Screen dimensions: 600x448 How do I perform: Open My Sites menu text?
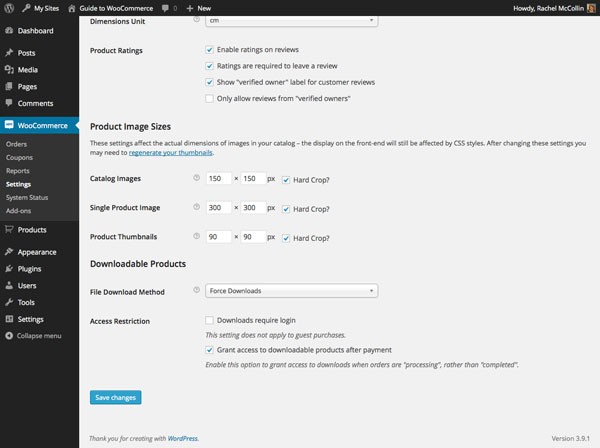coord(47,8)
